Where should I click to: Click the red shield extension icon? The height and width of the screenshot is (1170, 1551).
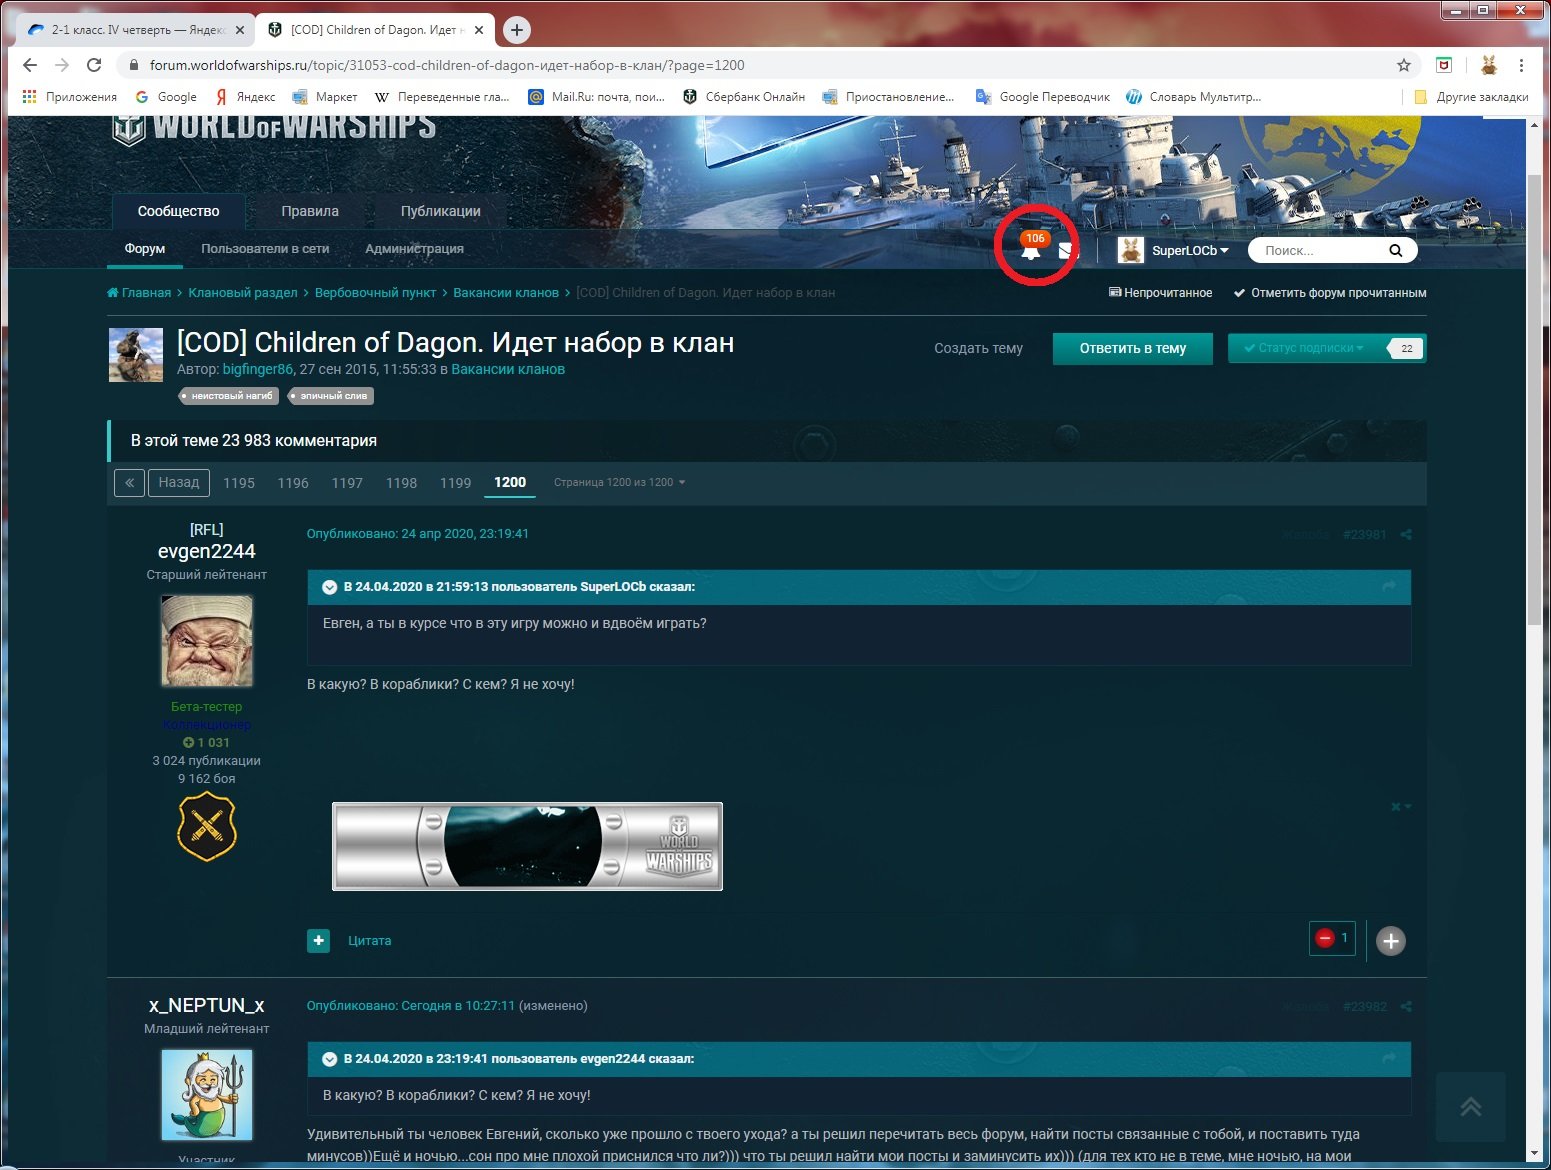[x=1444, y=65]
